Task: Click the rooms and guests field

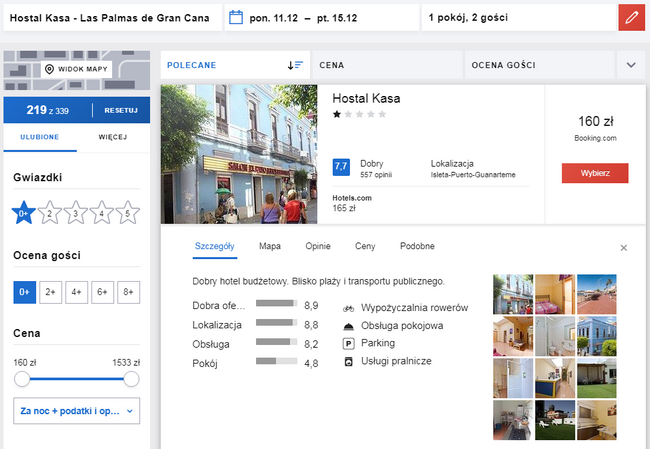Action: (519, 18)
